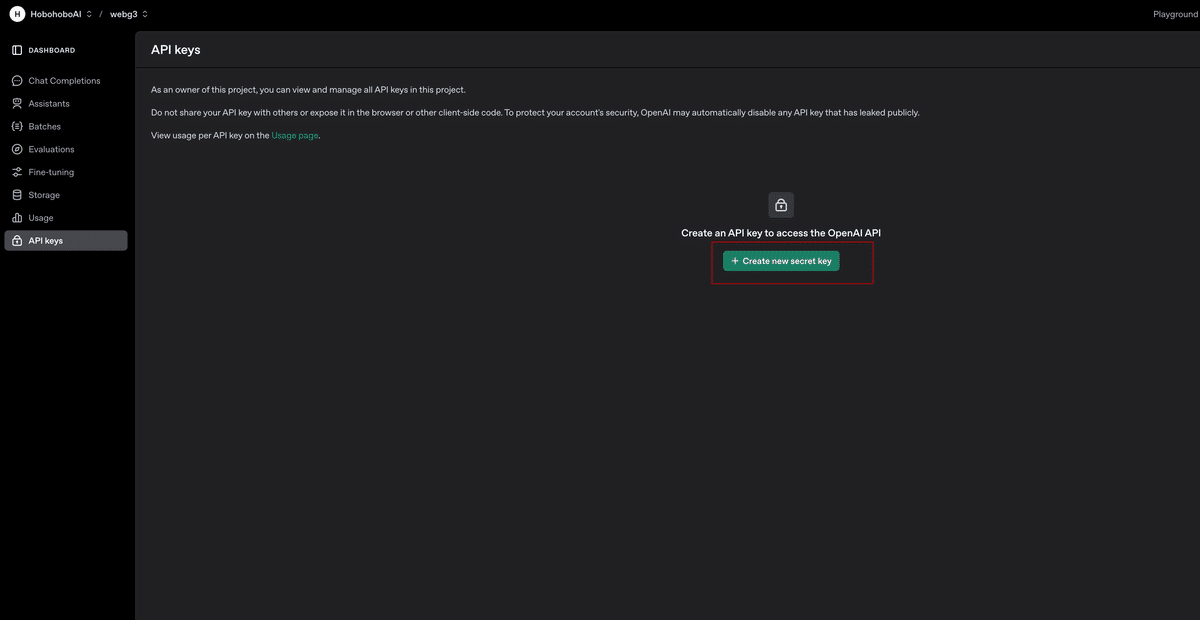Open the Fine-tuning section
The height and width of the screenshot is (620, 1200).
66,172
